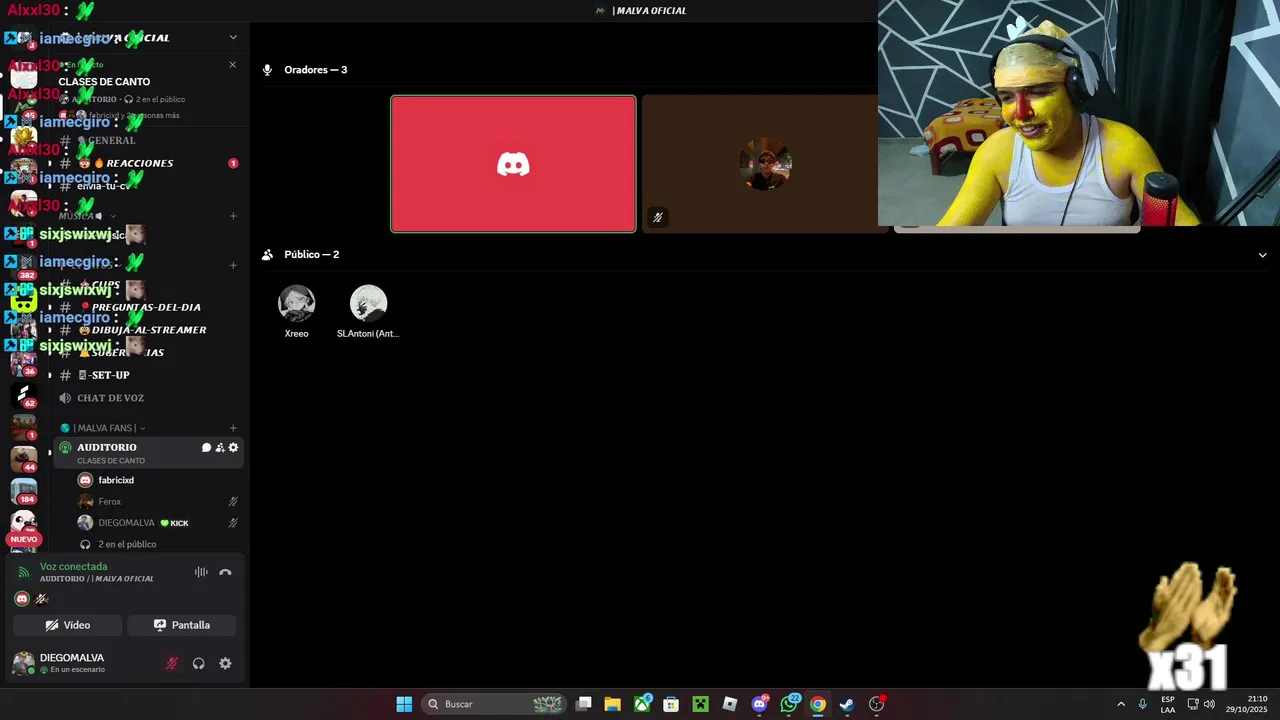Open Steam from taskbar
Image resolution: width=1280 pixels, height=720 pixels.
point(847,704)
